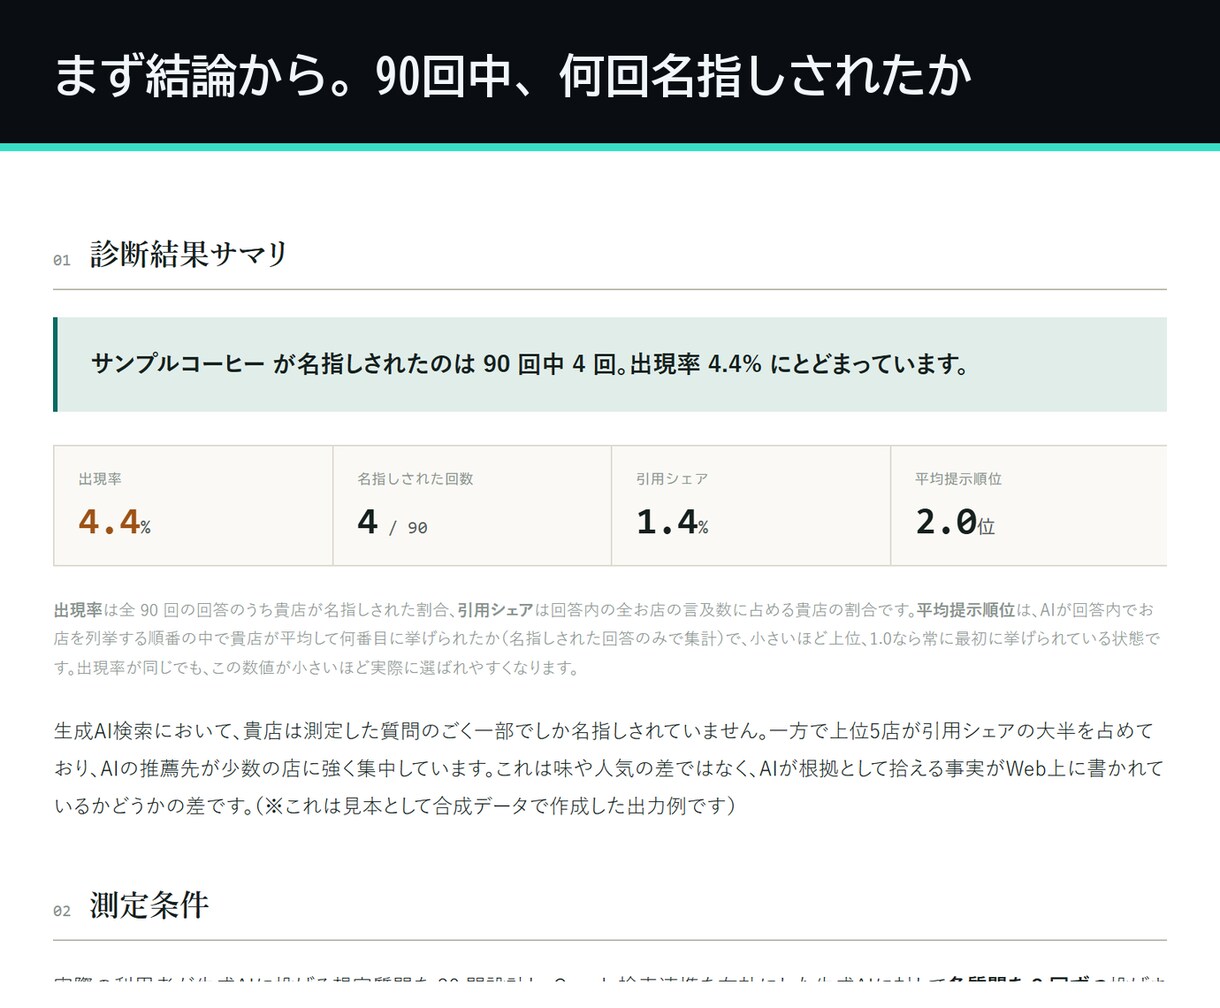Click the callout sentence starting 'サンプルコーヒー が名指しされたのは'

click(x=530, y=364)
